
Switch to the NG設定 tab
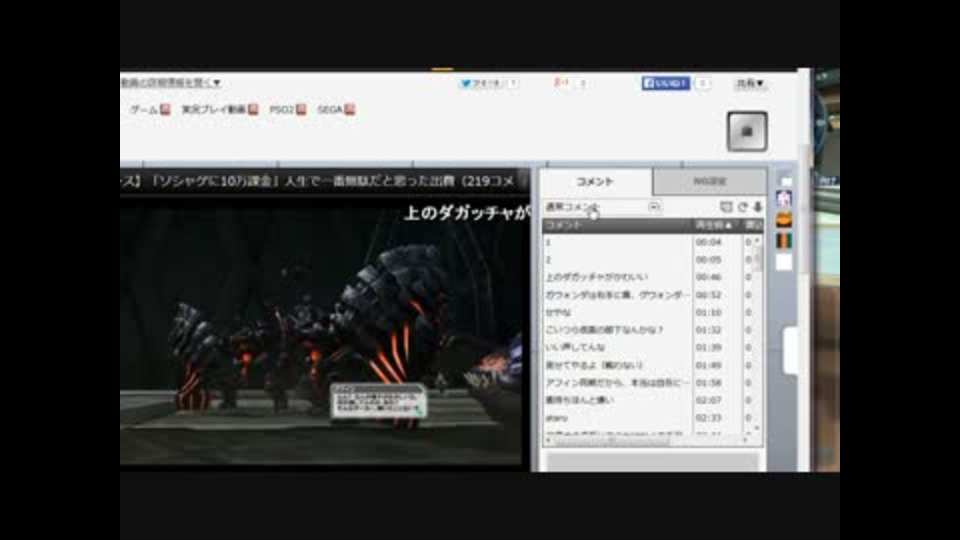click(709, 182)
